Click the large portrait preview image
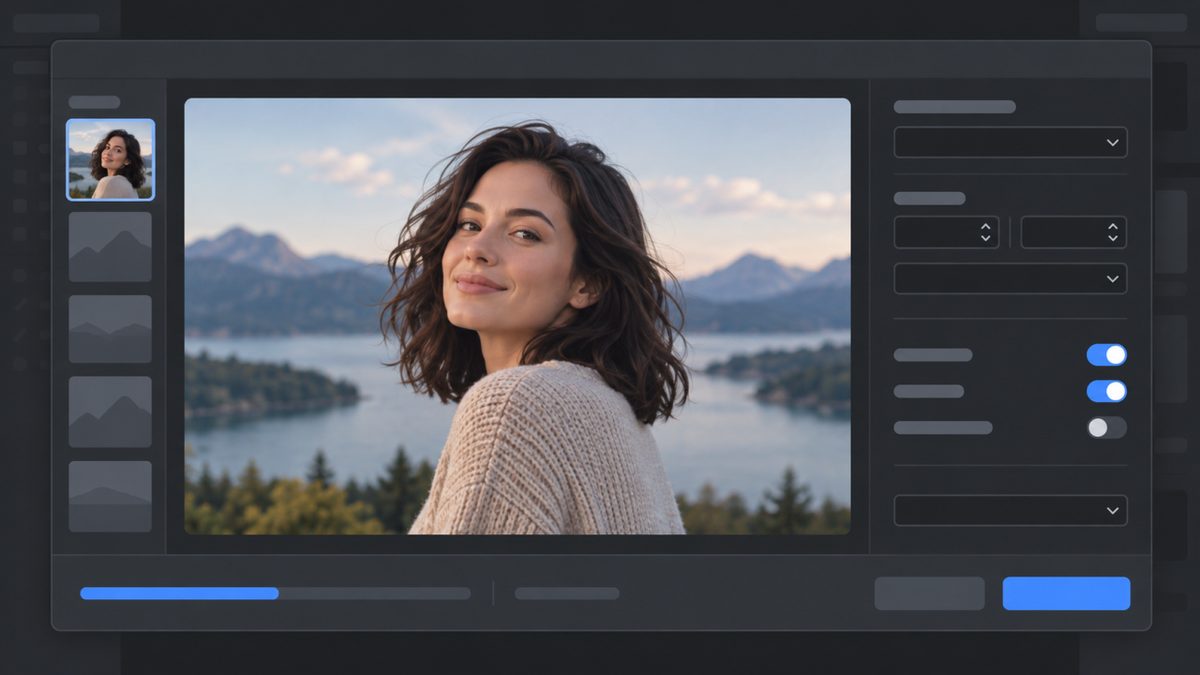The width and height of the screenshot is (1200, 675). point(517,316)
